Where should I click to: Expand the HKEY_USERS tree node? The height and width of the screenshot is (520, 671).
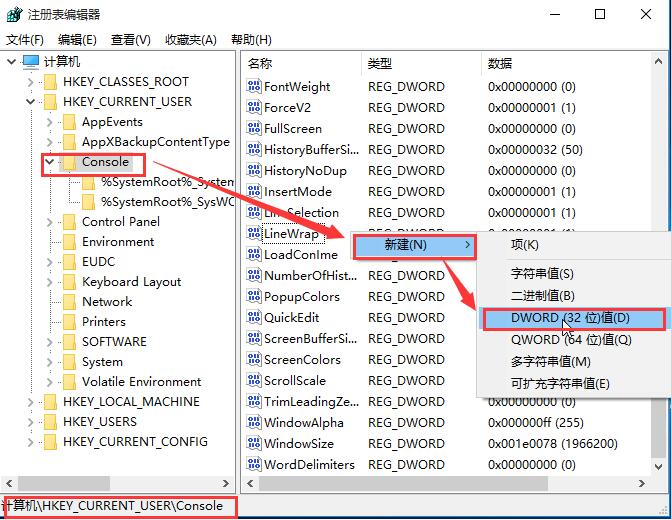point(30,422)
